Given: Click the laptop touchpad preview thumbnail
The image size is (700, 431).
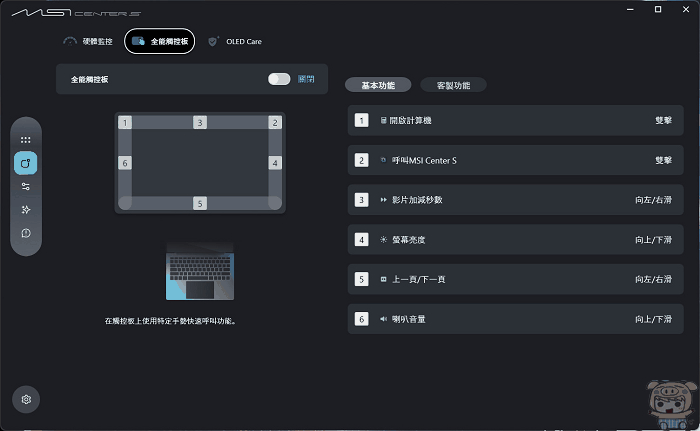Looking at the screenshot, I should point(200,272).
